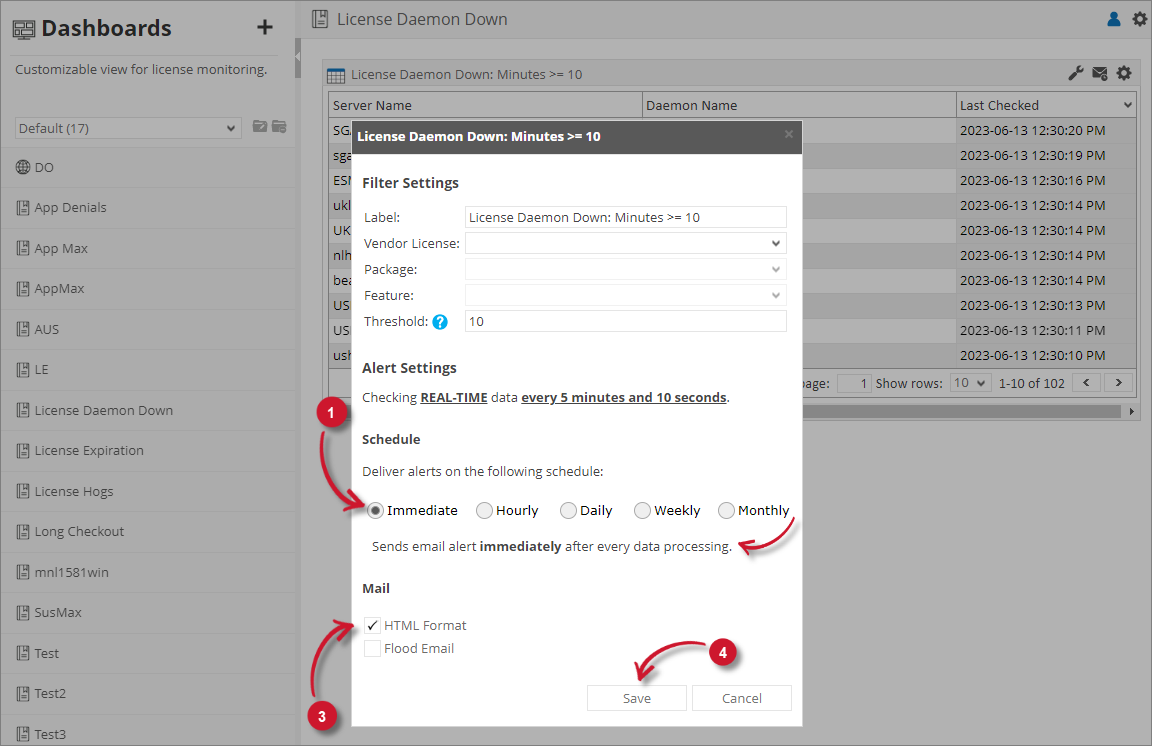1152x746 pixels.
Task: Click the email alert envelope icon
Action: [x=1100, y=73]
